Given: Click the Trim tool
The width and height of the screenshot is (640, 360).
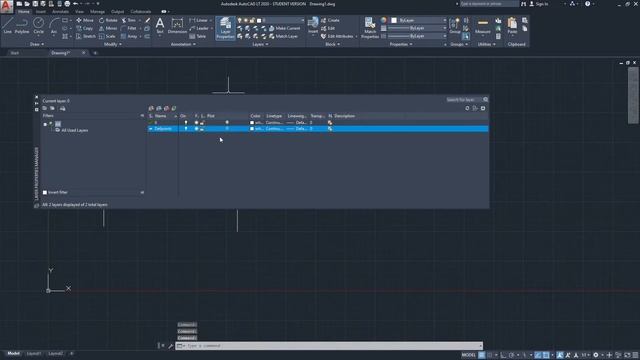Looking at the screenshot, I should coord(129,20).
